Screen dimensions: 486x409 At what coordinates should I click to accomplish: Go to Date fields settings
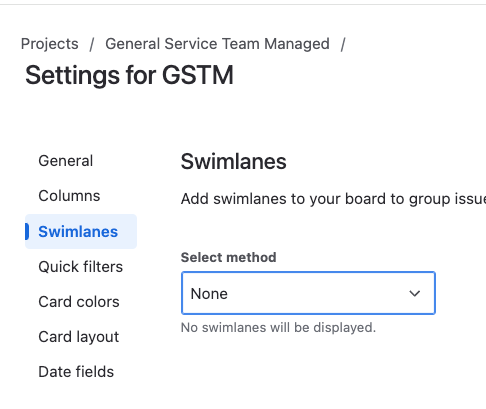tap(76, 372)
